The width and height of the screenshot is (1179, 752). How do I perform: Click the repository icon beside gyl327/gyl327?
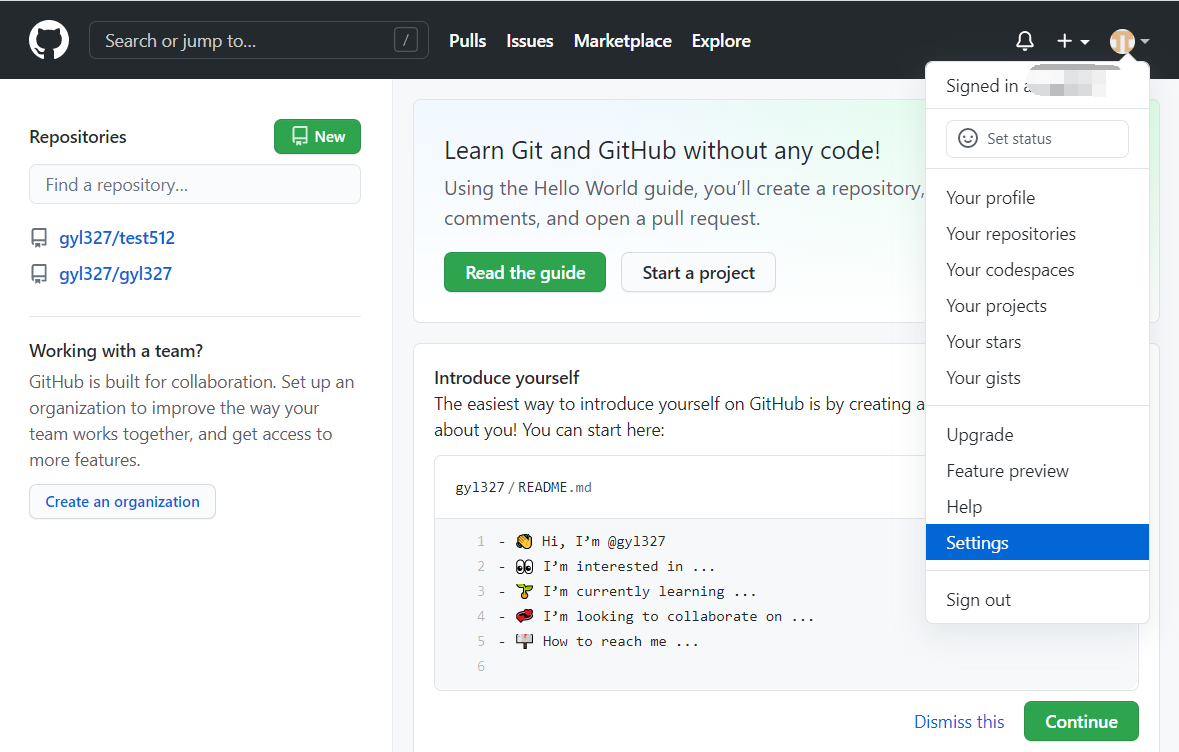tap(39, 273)
